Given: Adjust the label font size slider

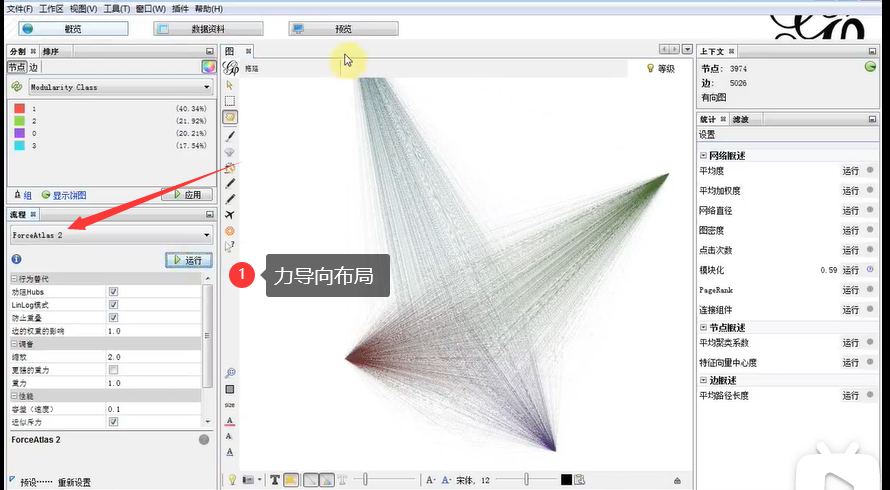Looking at the screenshot, I should tap(527, 480).
